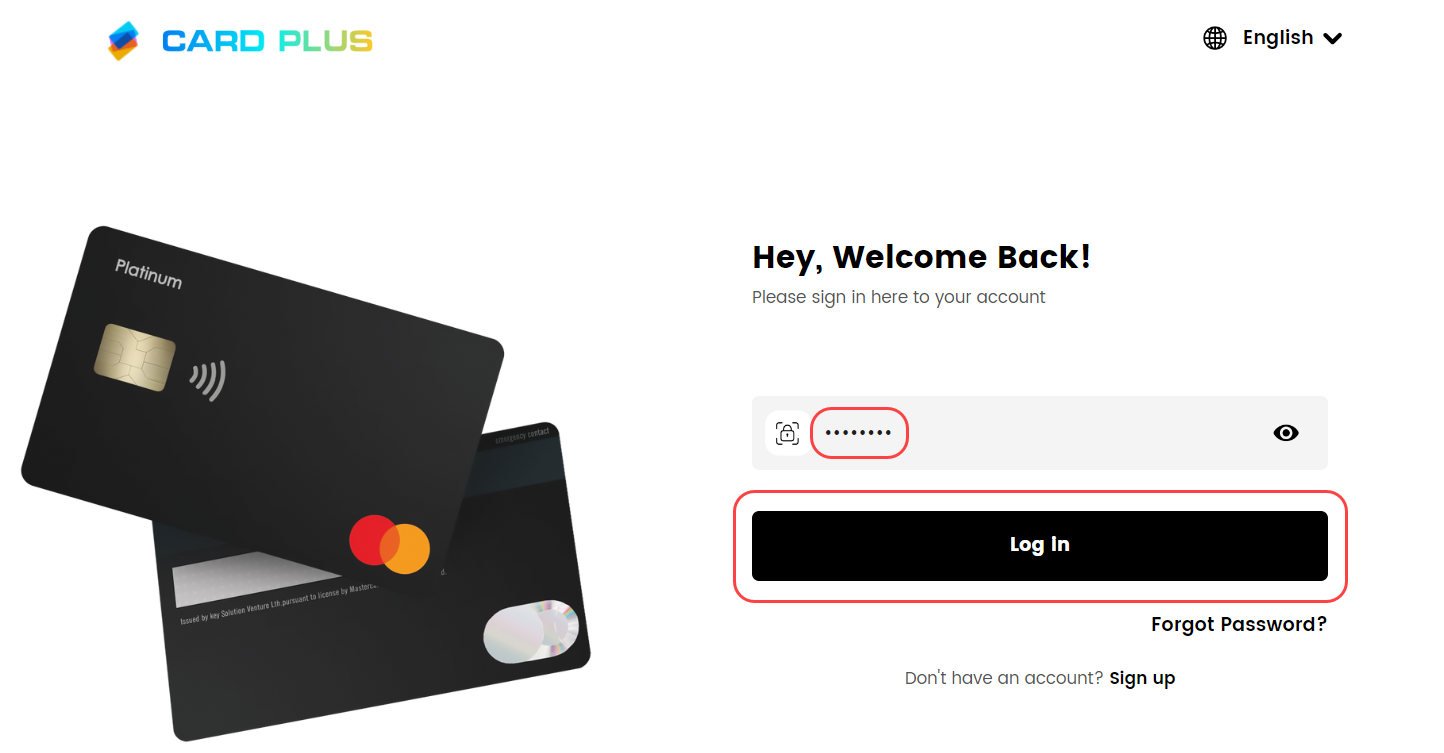The height and width of the screenshot is (753, 1444).
Task: Click the contactless payment symbol on card
Action: 208,380
